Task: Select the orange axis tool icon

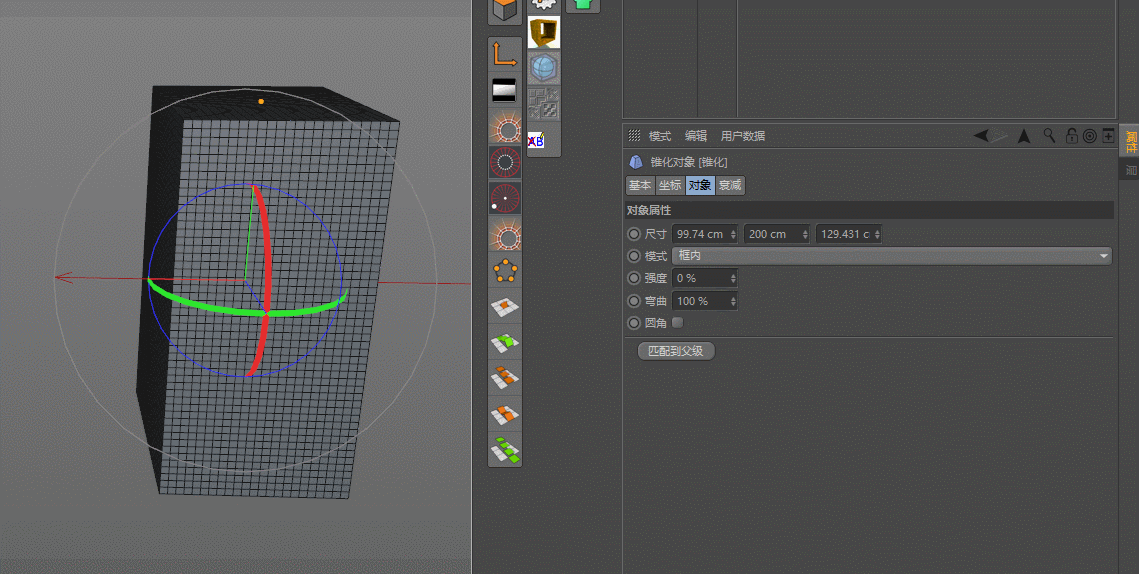Action: point(504,54)
